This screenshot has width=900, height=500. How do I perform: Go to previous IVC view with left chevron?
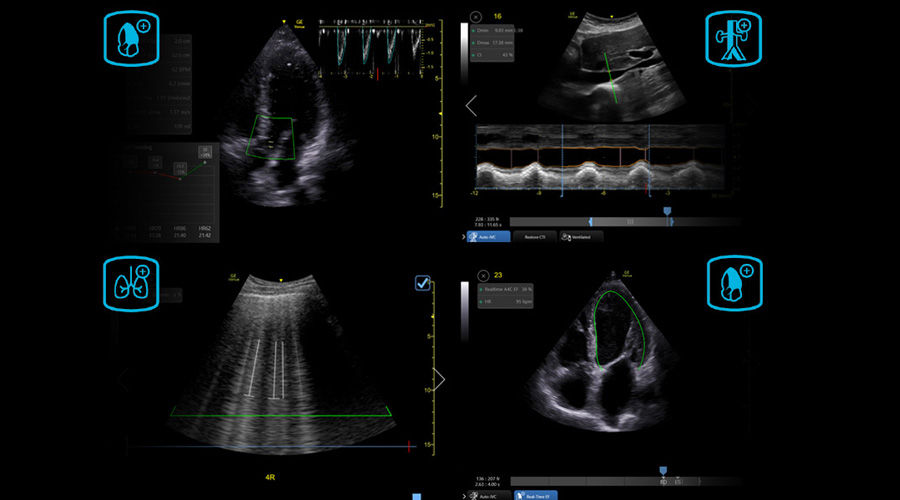(471, 106)
